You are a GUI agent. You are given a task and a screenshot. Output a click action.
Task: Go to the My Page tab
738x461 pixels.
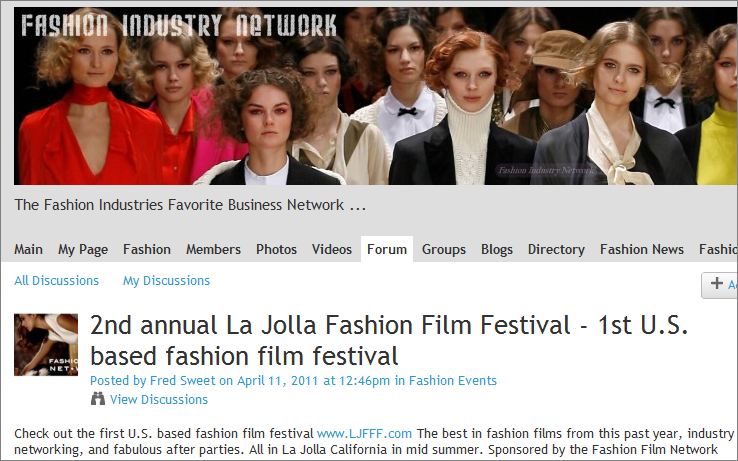point(83,249)
